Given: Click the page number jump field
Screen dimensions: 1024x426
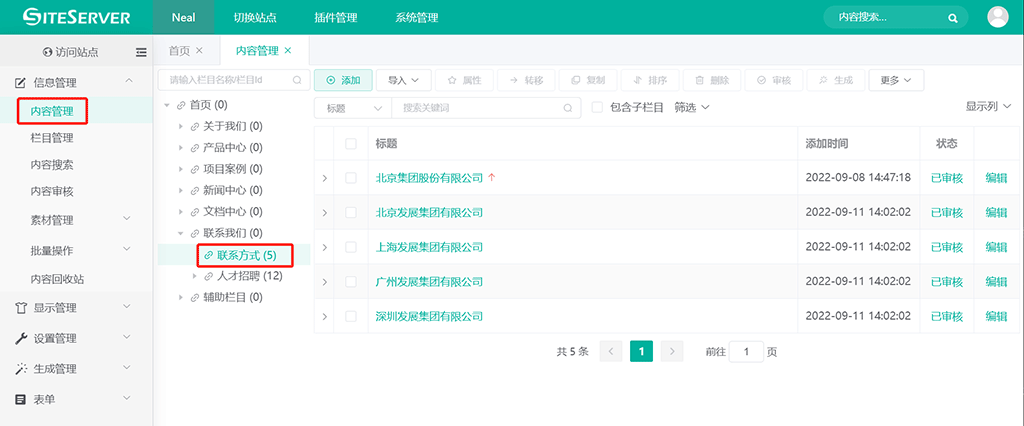Looking at the screenshot, I should 746,351.
